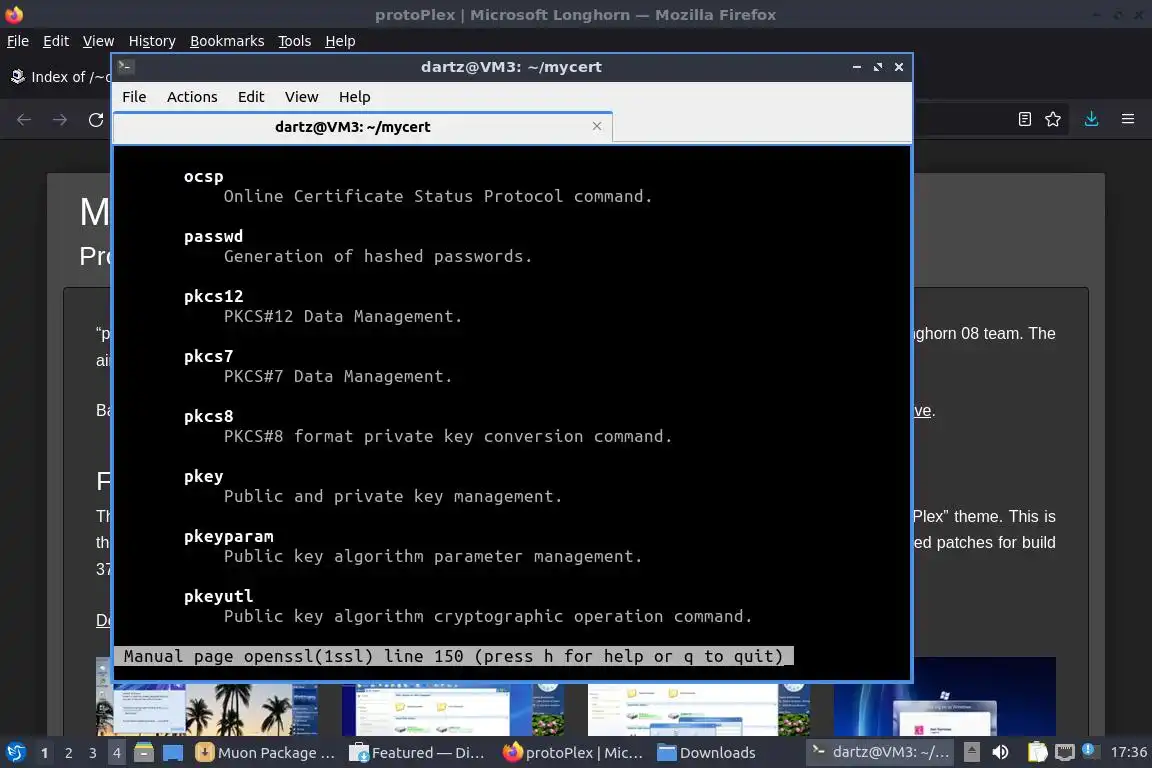Open the terminal's Help menu
This screenshot has width=1152, height=768.
pos(354,97)
